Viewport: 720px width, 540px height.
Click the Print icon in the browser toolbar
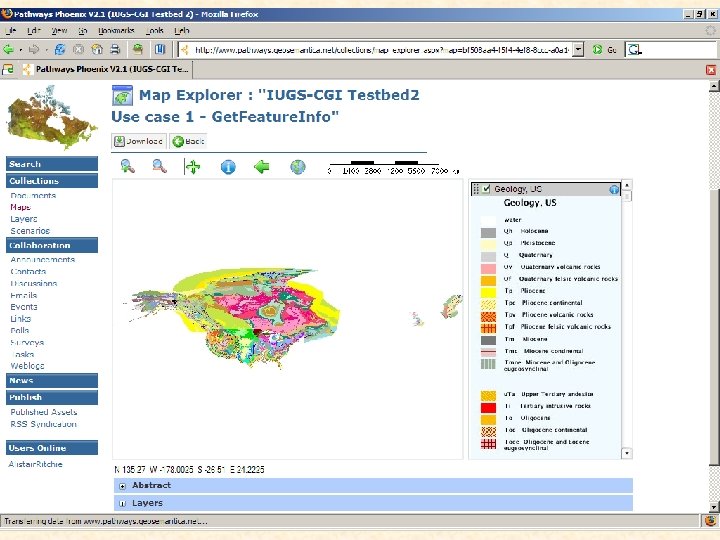click(x=115, y=49)
